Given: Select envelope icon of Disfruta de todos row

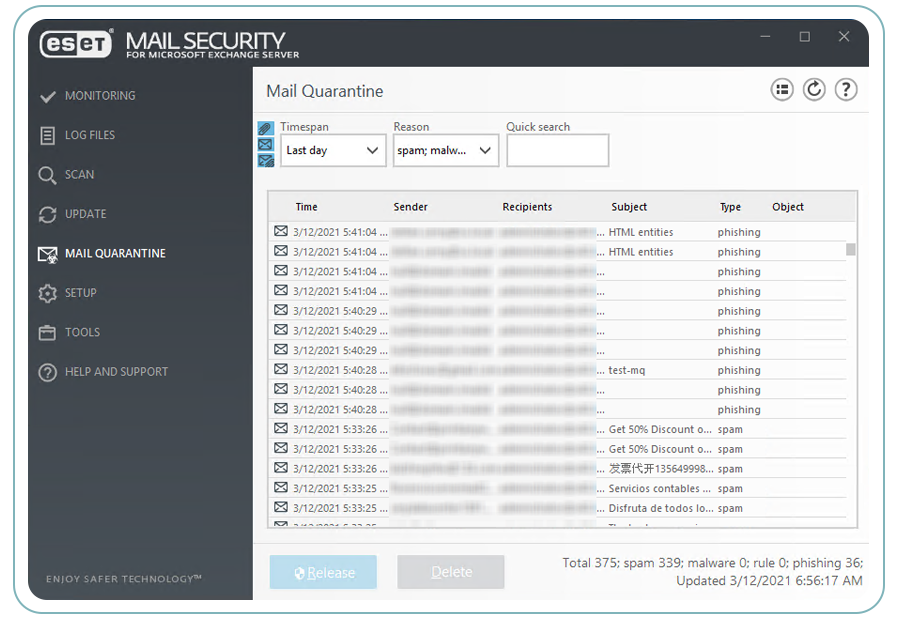Looking at the screenshot, I should pos(280,507).
